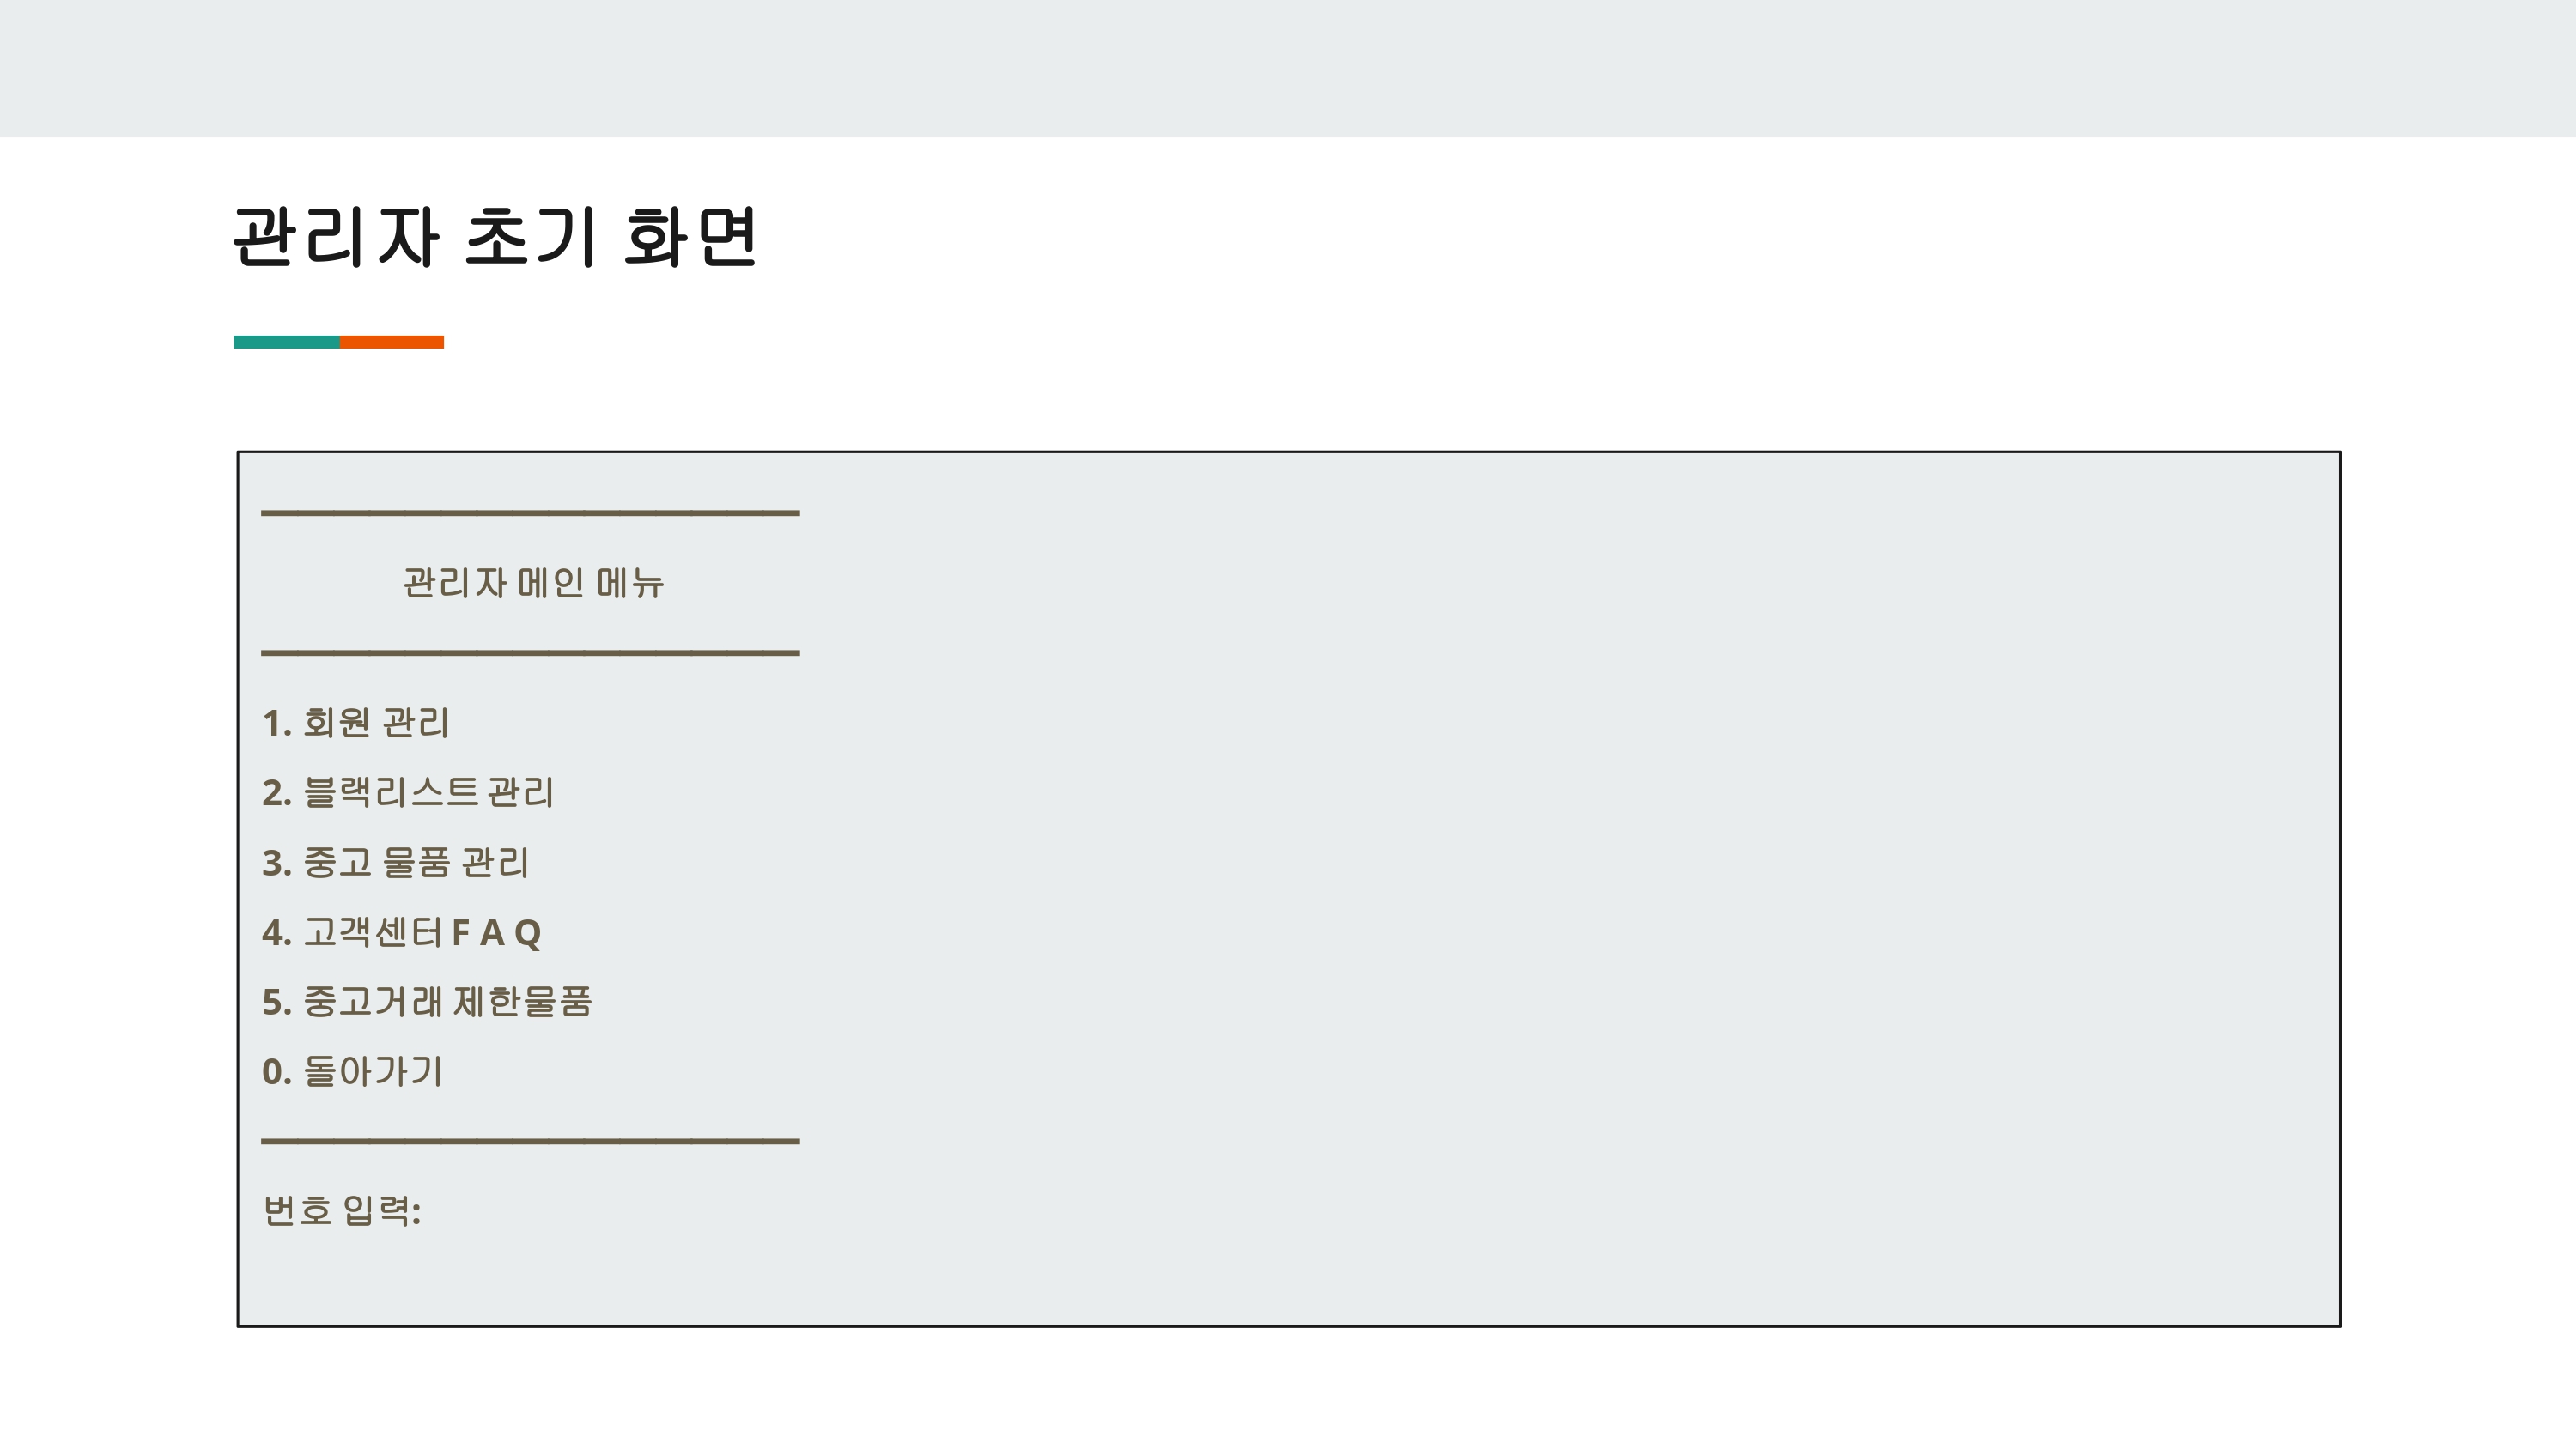
Task: Click the divider line below 관리자 메인 메뉴
Action: (530, 653)
